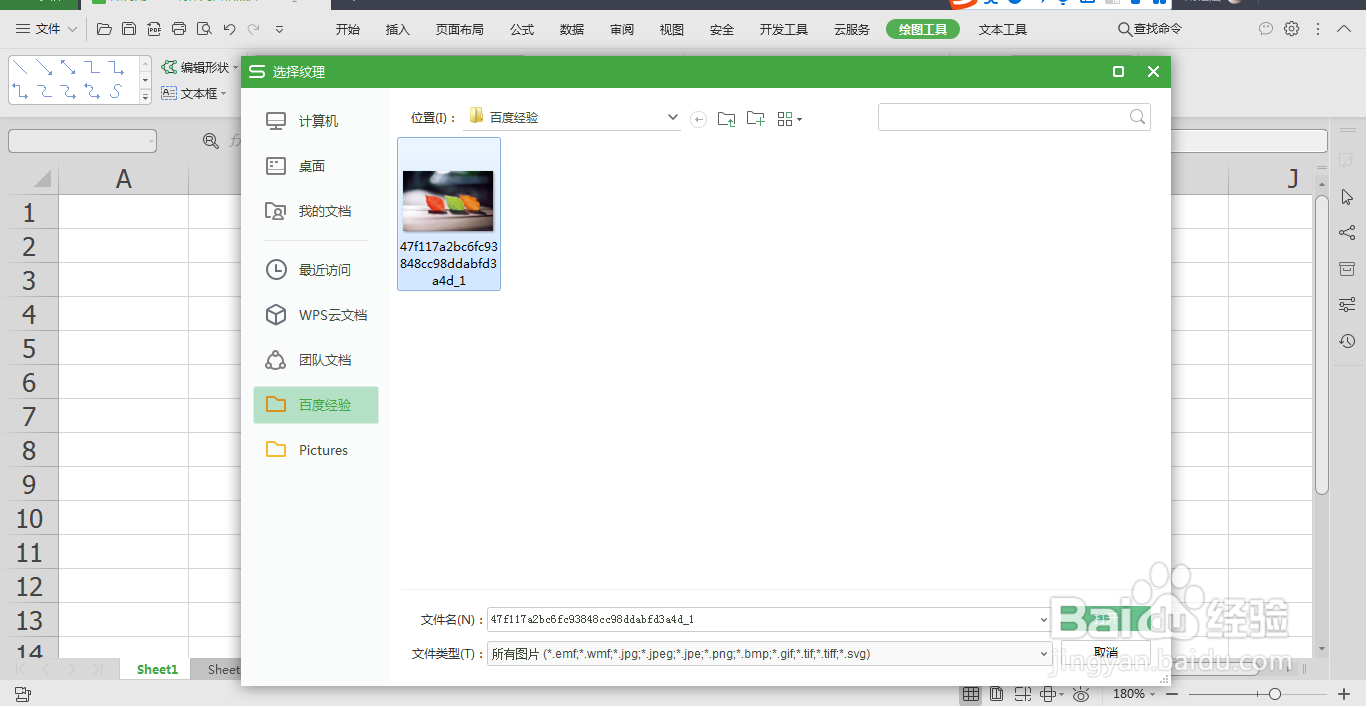Expand the file type dropdown list
Image resolution: width=1367 pixels, height=708 pixels.
point(1043,653)
